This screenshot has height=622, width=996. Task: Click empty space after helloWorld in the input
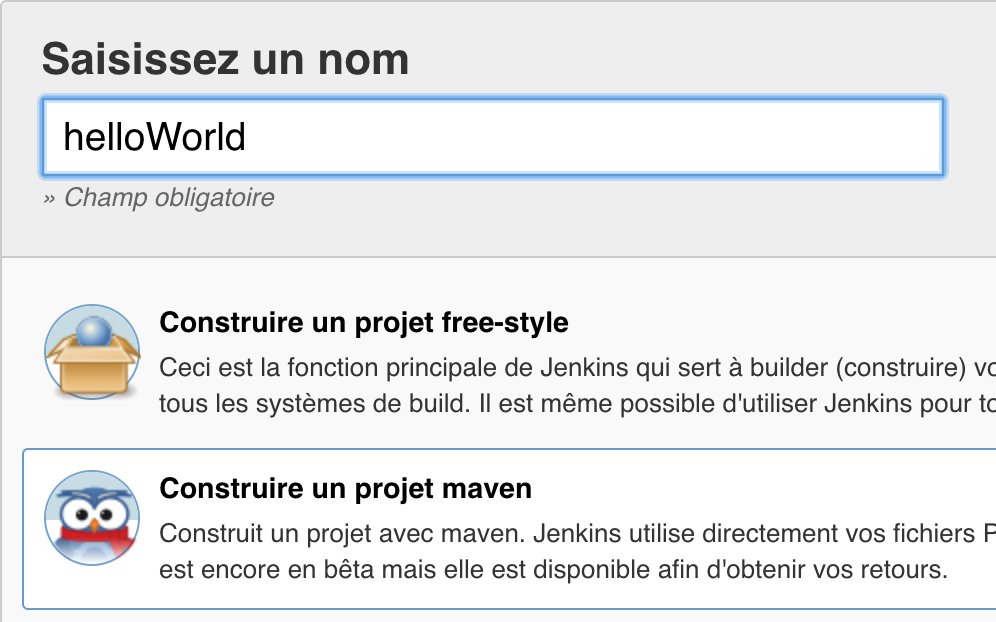(600, 136)
